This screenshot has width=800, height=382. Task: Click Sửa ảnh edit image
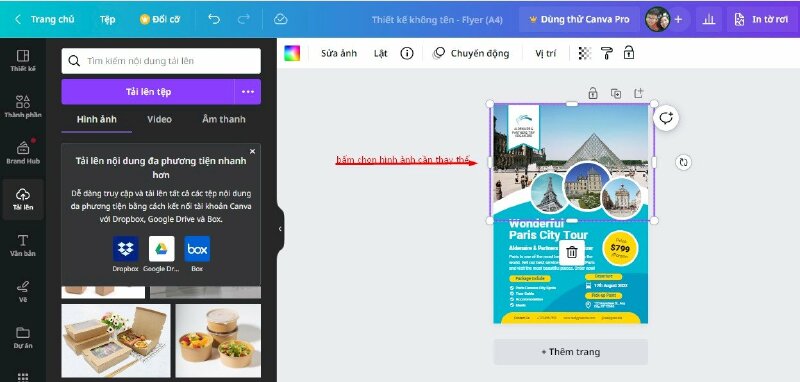pyautogui.click(x=339, y=54)
